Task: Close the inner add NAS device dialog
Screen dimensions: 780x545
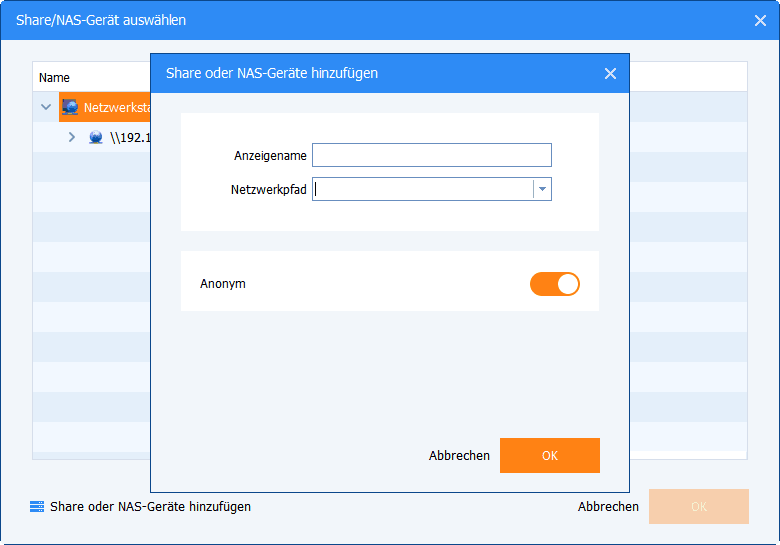Action: coord(610,73)
